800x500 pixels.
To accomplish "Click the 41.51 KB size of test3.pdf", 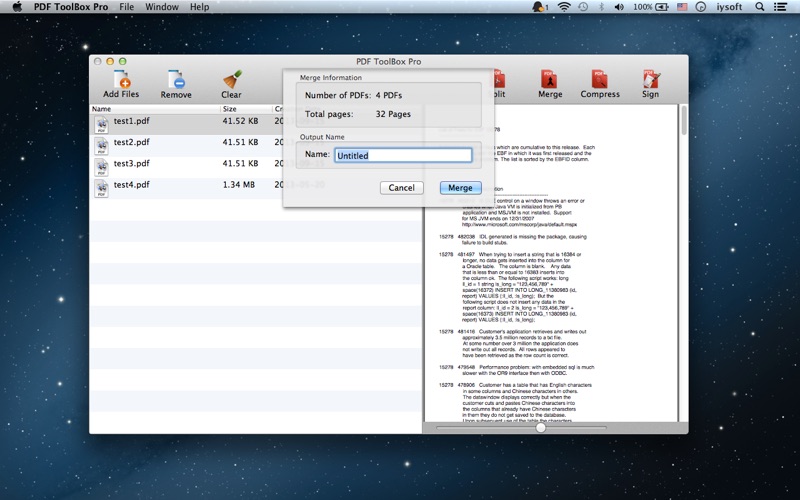I will click(240, 163).
